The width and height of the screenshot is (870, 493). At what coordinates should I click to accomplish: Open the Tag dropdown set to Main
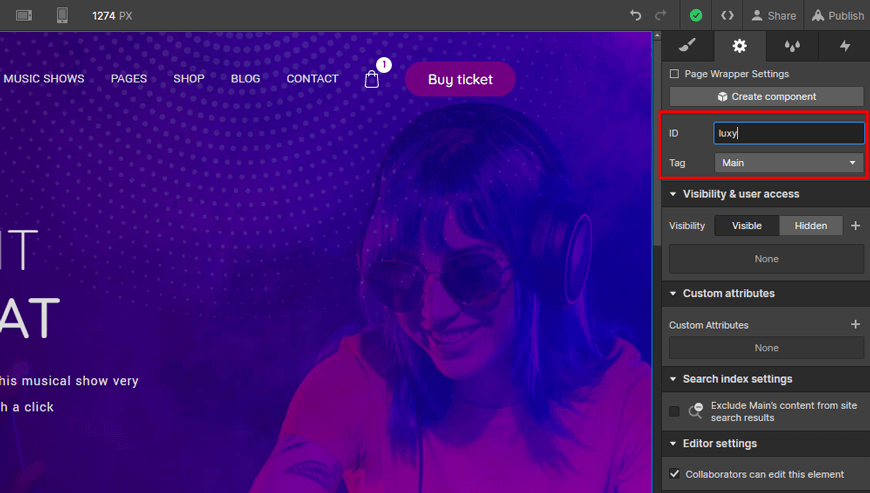point(788,163)
